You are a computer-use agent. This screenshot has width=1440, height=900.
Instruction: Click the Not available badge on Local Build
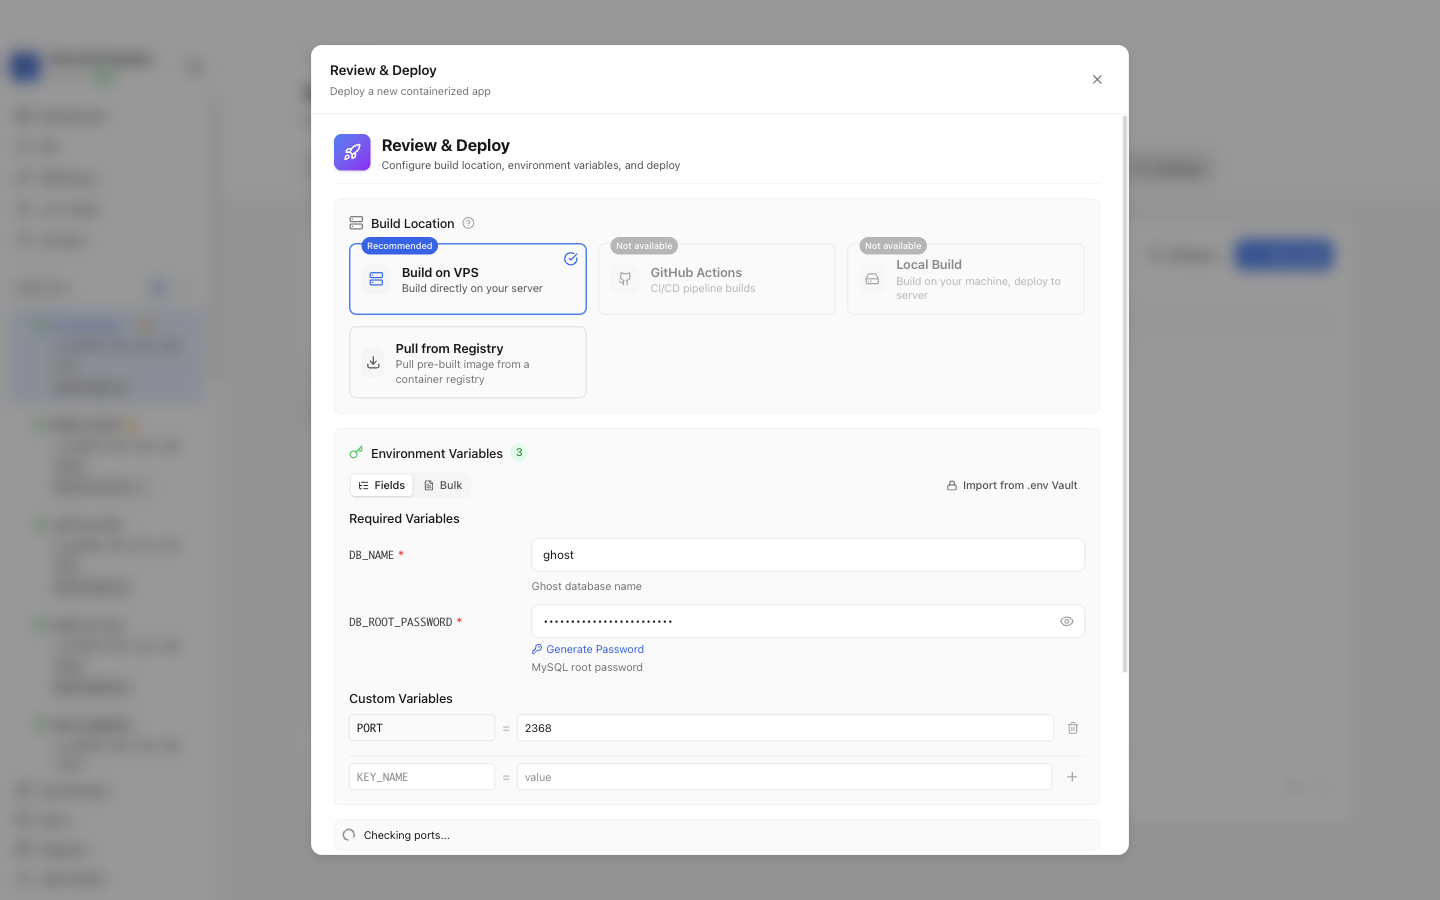point(893,246)
